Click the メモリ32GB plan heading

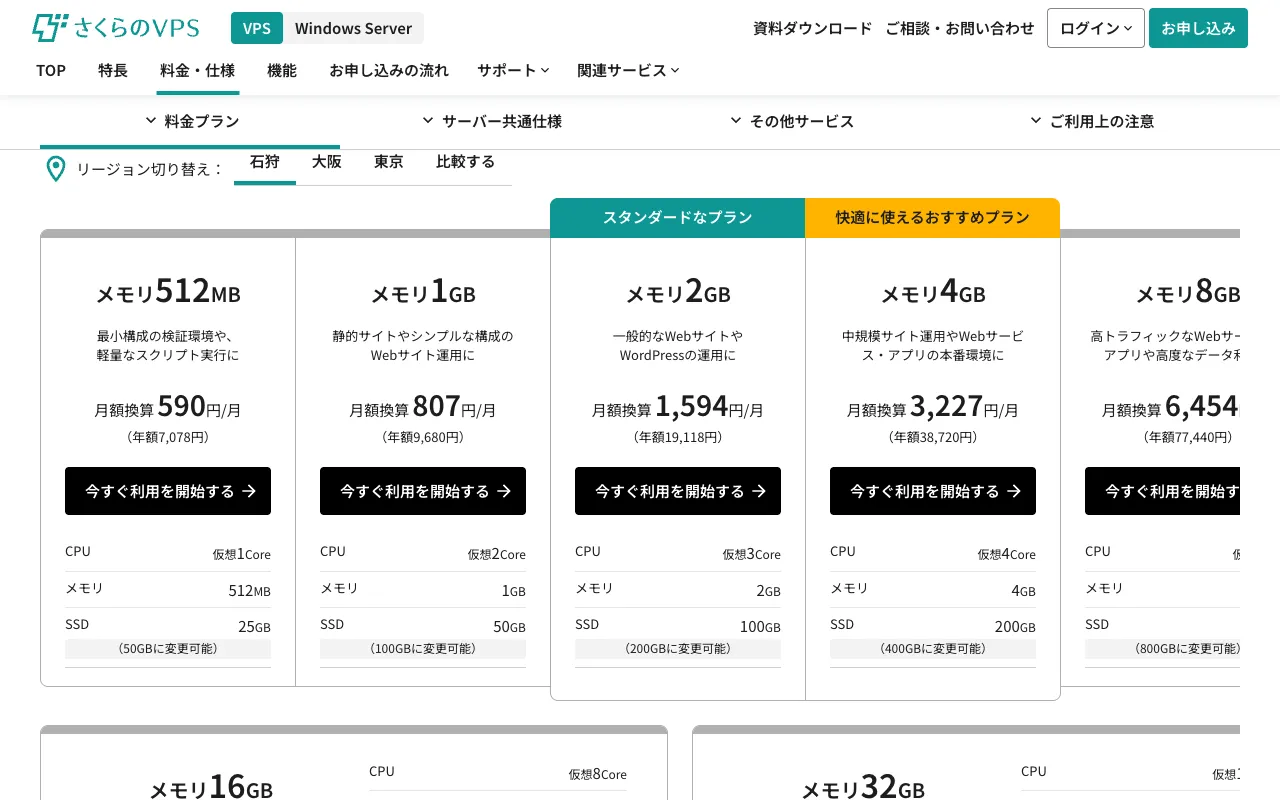pos(863,787)
